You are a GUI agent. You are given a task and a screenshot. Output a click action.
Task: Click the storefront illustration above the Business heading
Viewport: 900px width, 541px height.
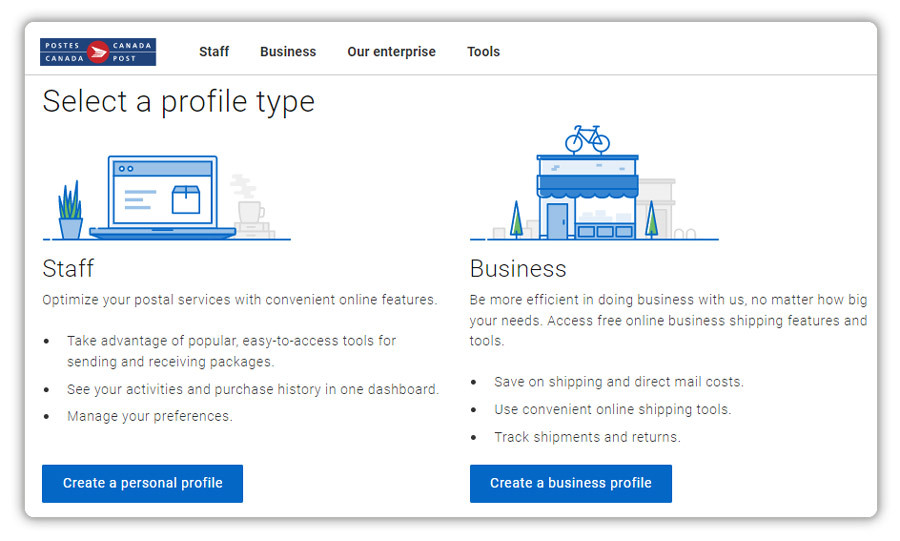coord(594,182)
